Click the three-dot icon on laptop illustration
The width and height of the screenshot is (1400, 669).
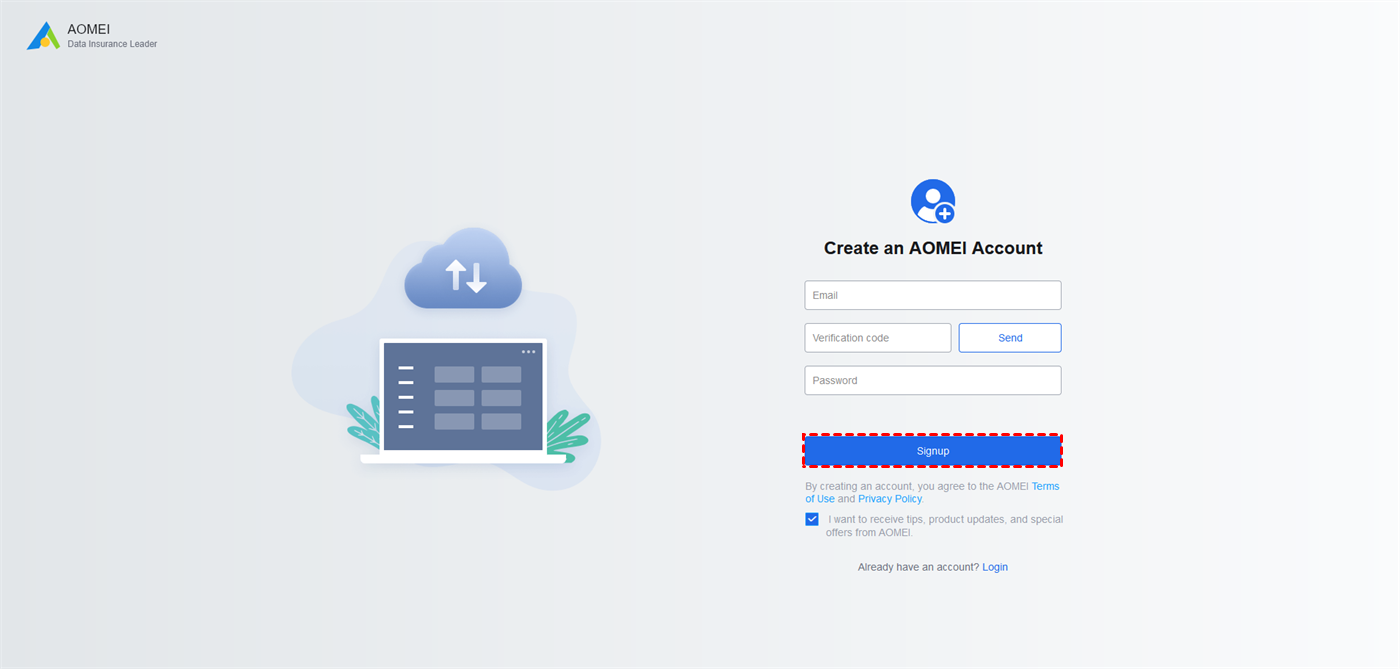pyautogui.click(x=528, y=352)
